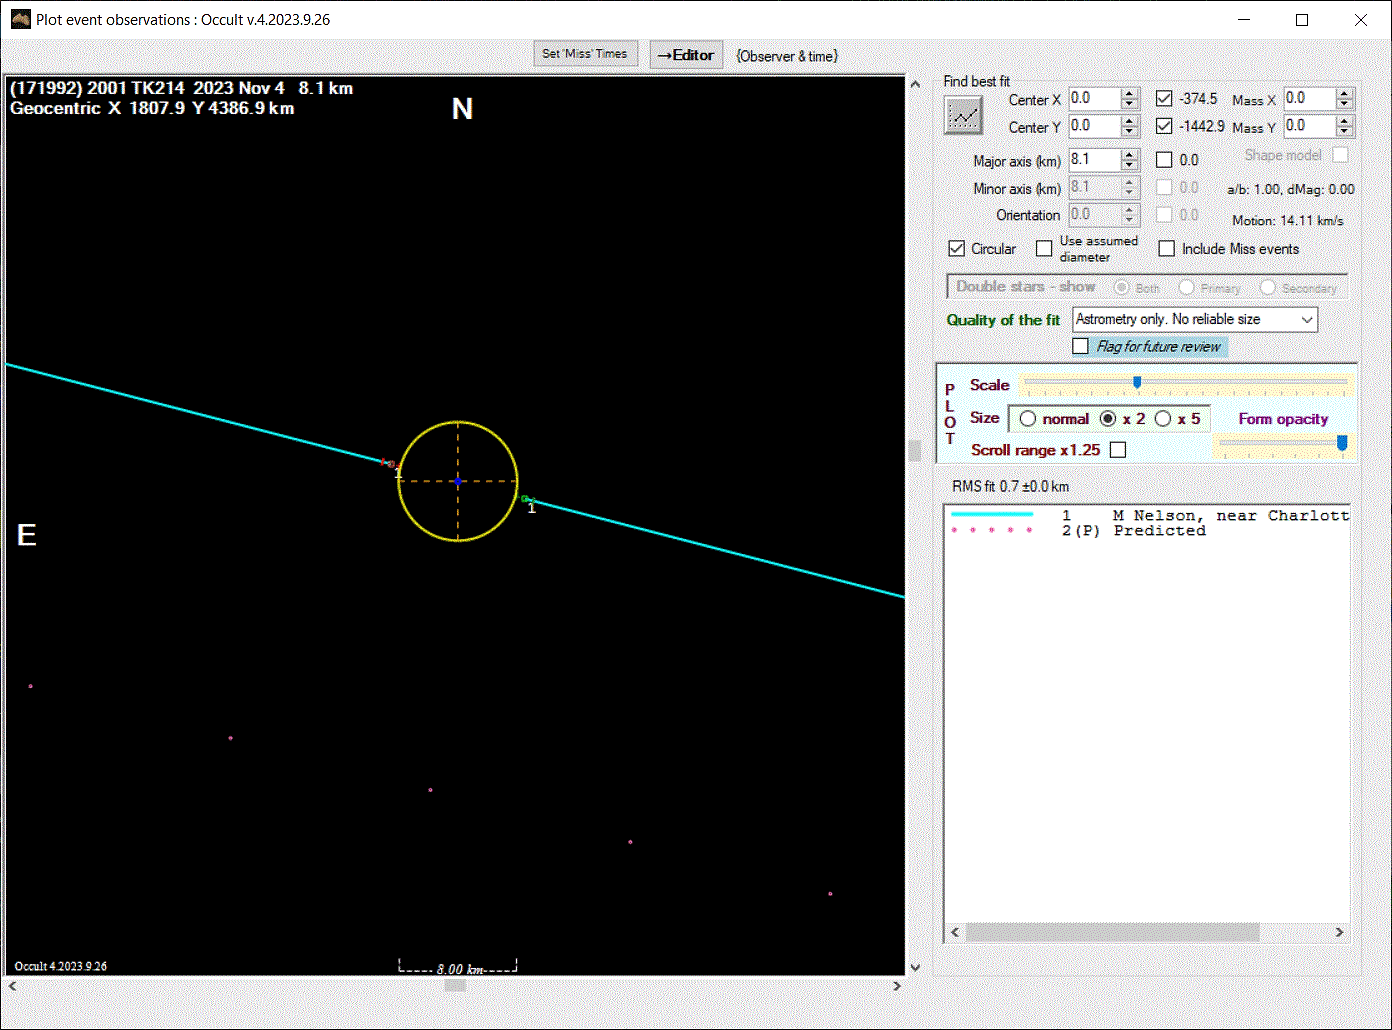Viewport: 1392px width, 1030px height.
Task: Click the Occult app icon in title bar
Action: pyautogui.click(x=20, y=19)
